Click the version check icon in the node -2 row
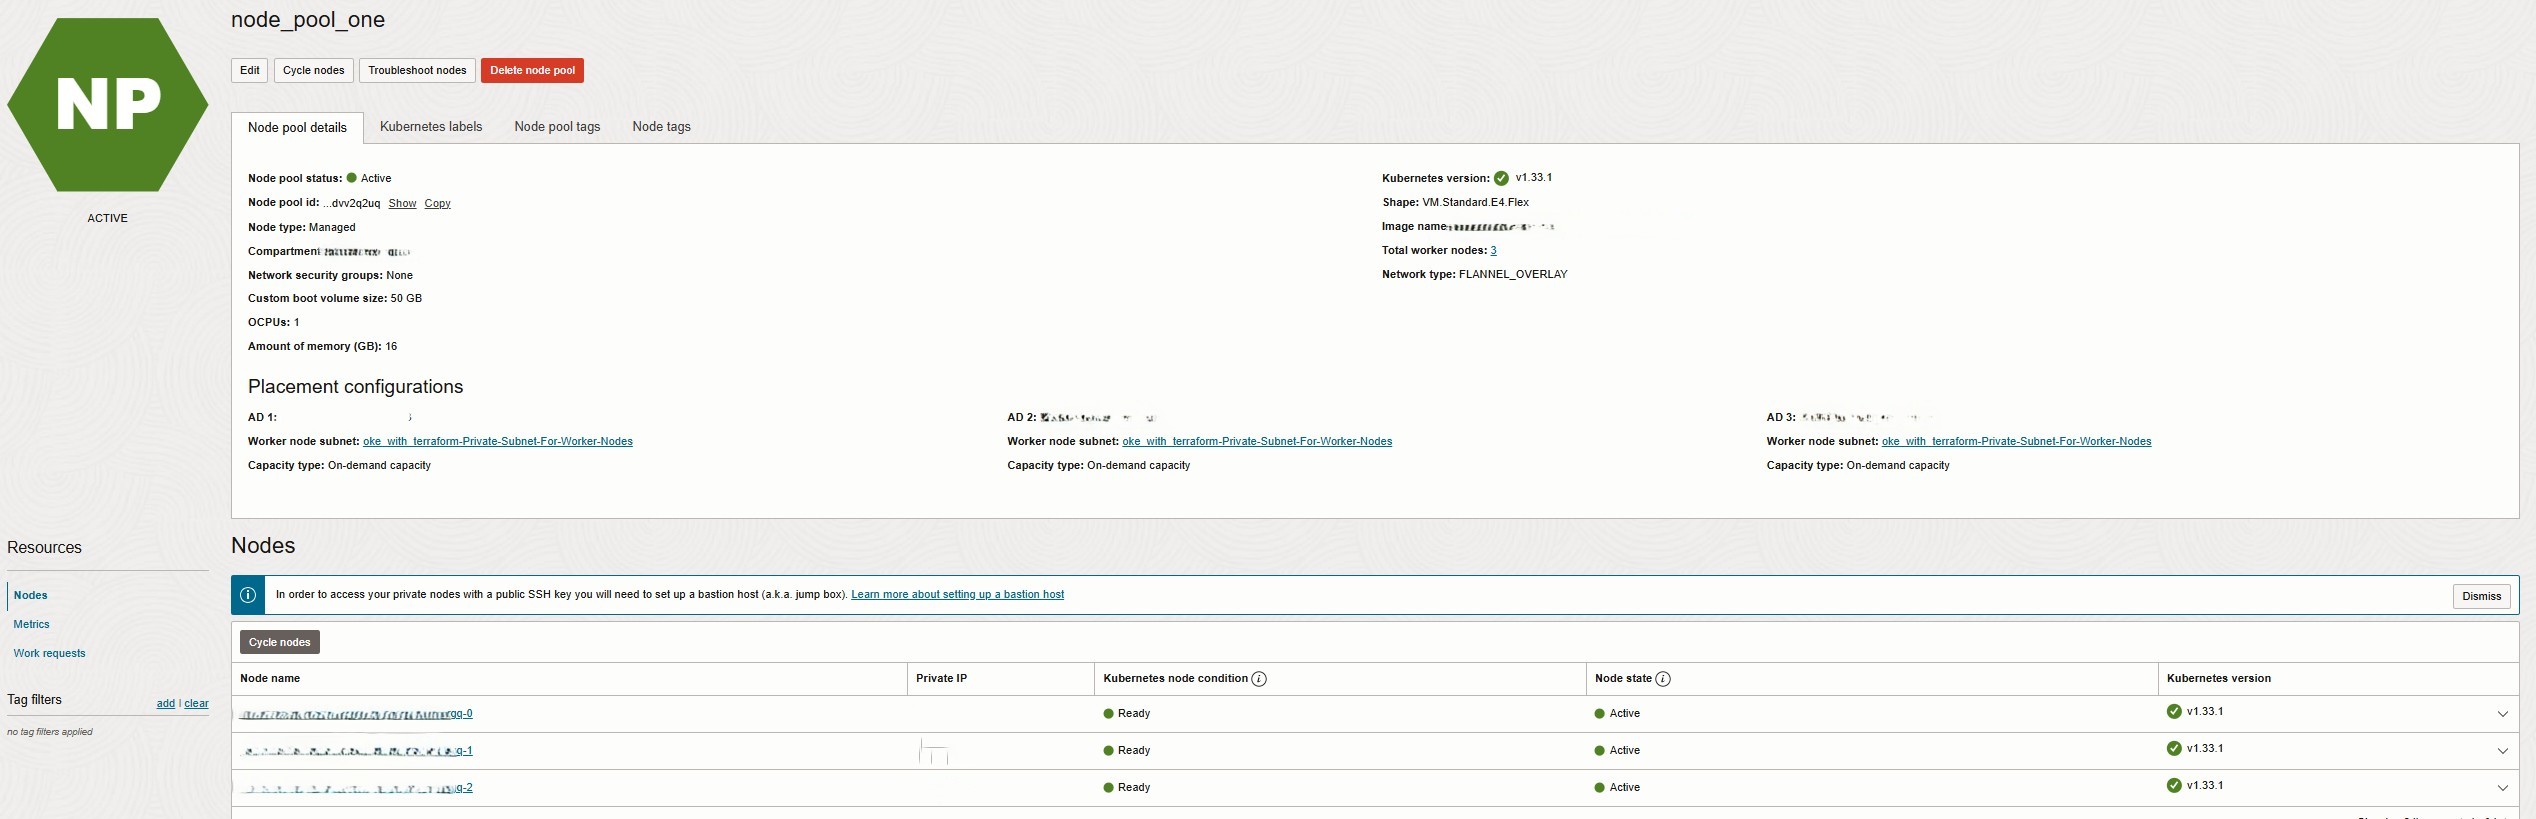2536x819 pixels. click(x=2174, y=786)
